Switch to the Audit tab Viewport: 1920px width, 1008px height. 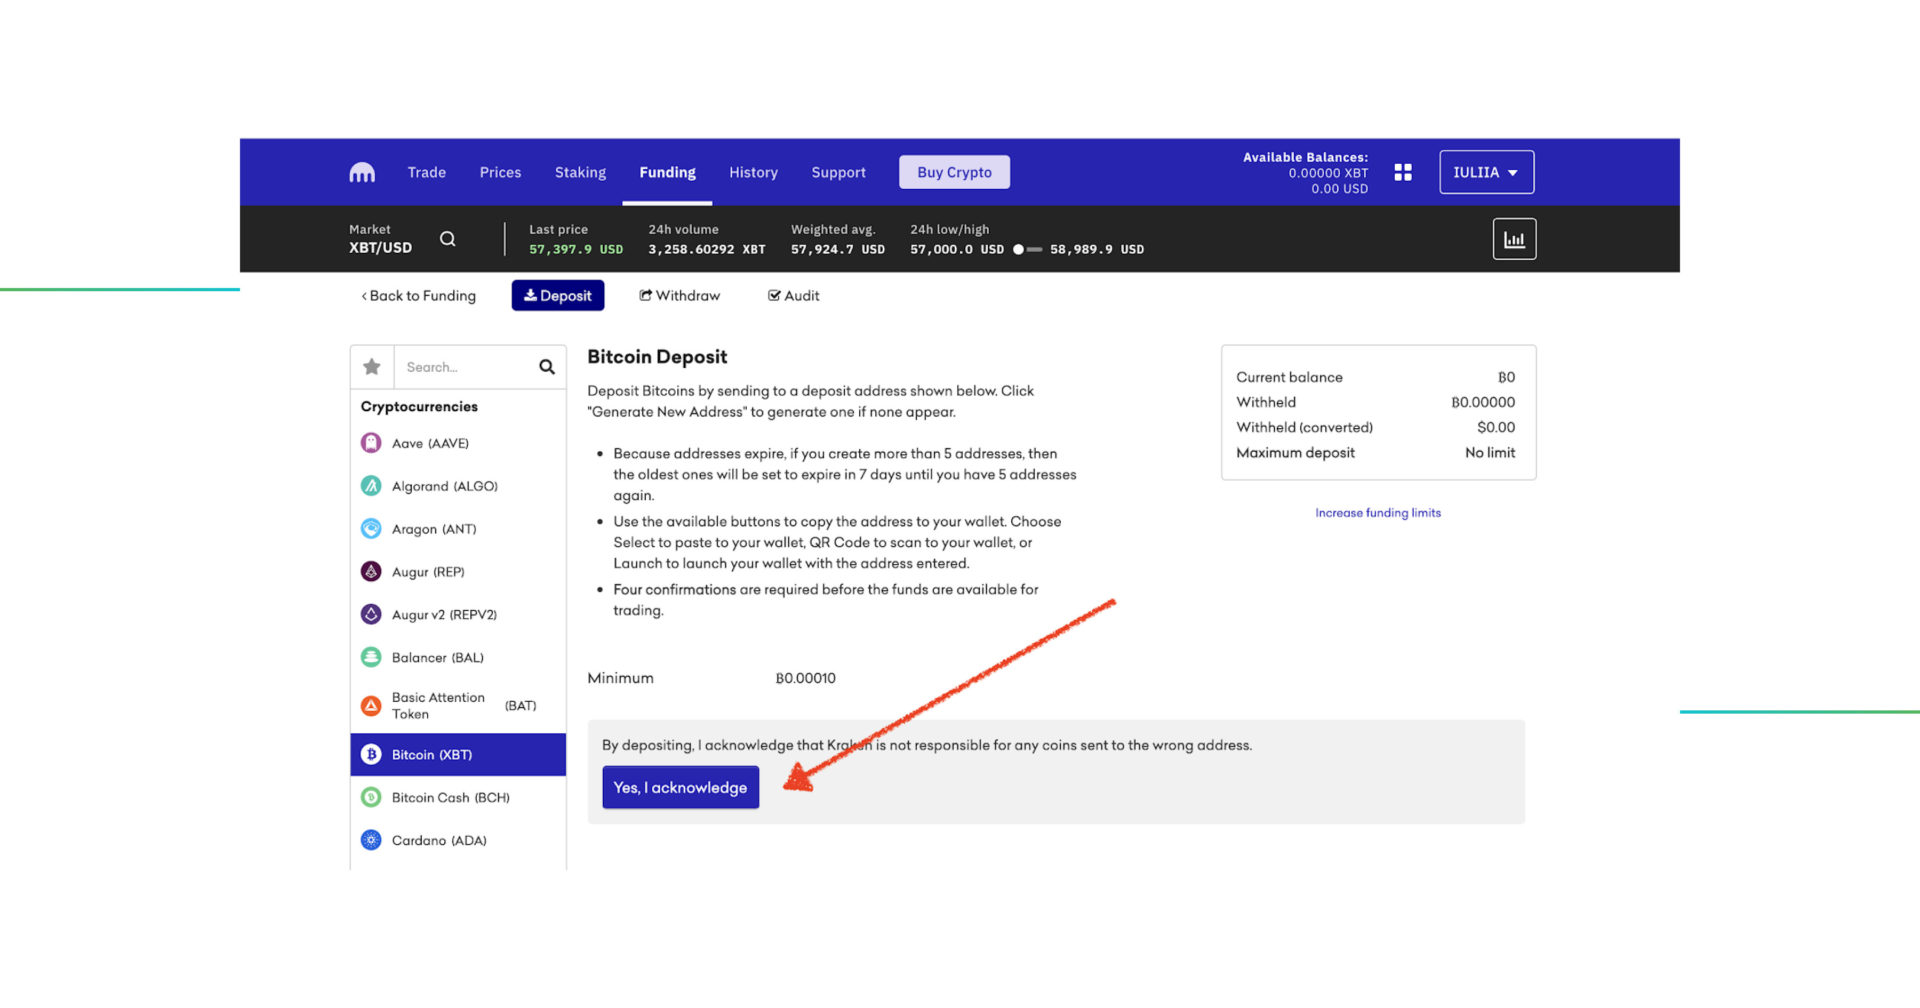tap(793, 295)
